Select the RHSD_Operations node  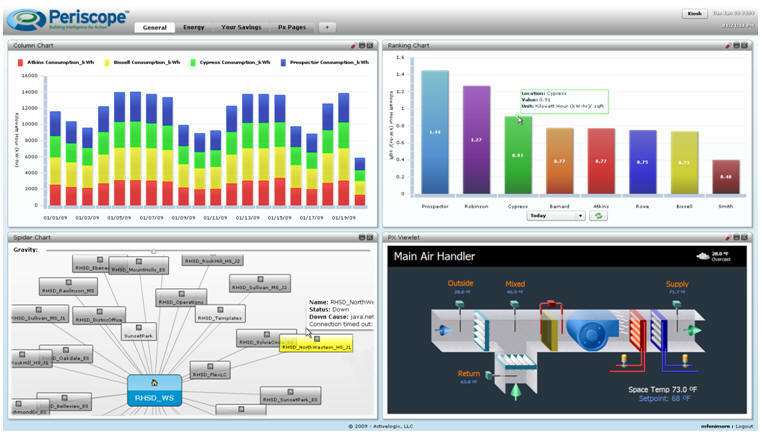(x=181, y=298)
